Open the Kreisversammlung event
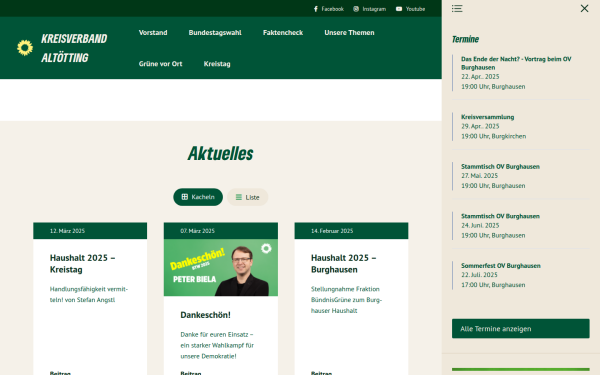600x375 pixels. click(x=488, y=117)
